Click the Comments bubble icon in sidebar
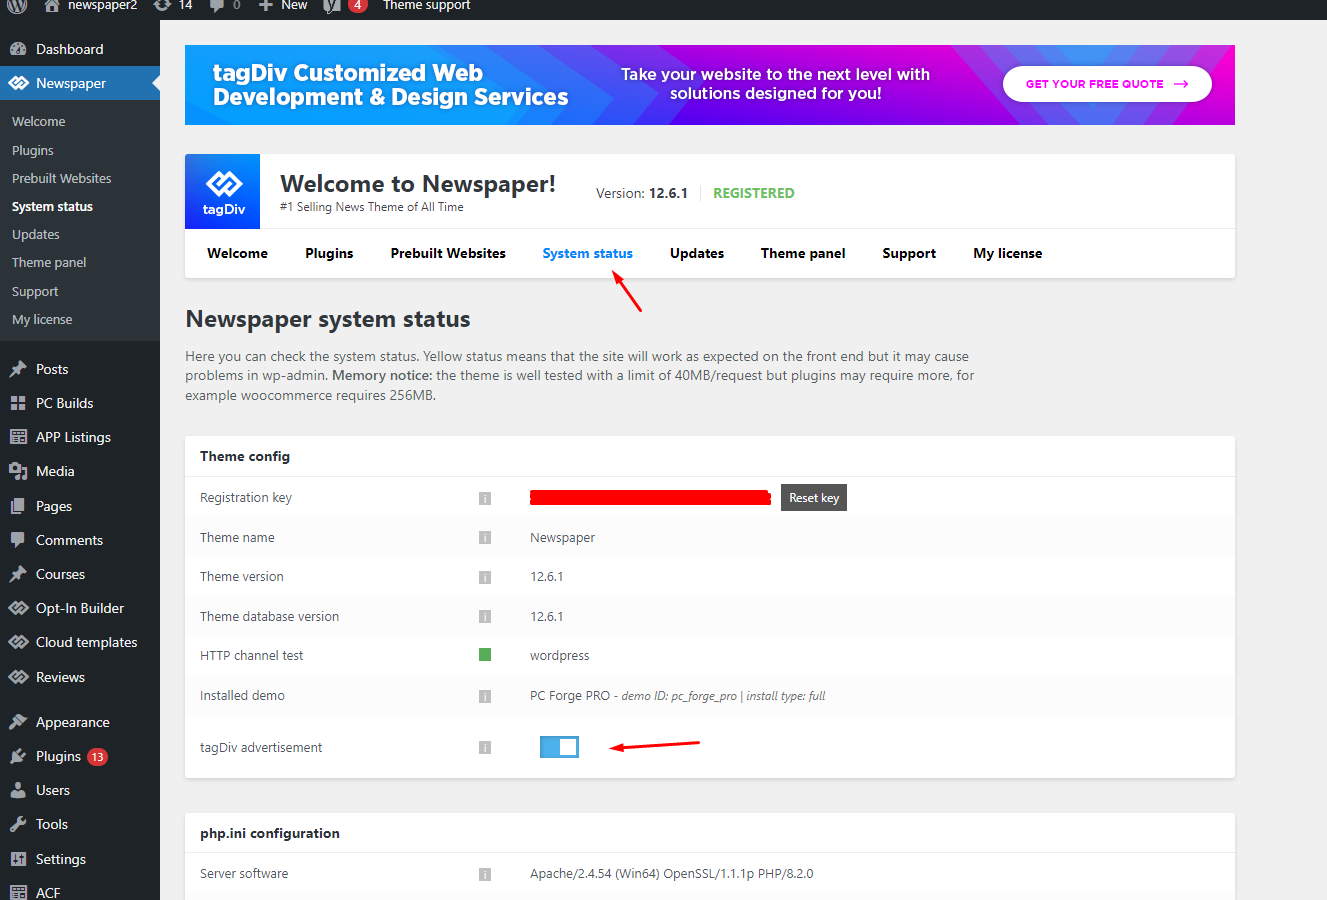 coord(18,540)
